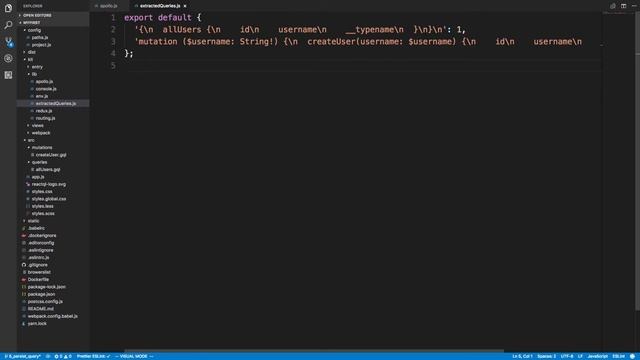Open redux.js in the file tree
This screenshot has width=640, height=360.
pyautogui.click(x=44, y=111)
